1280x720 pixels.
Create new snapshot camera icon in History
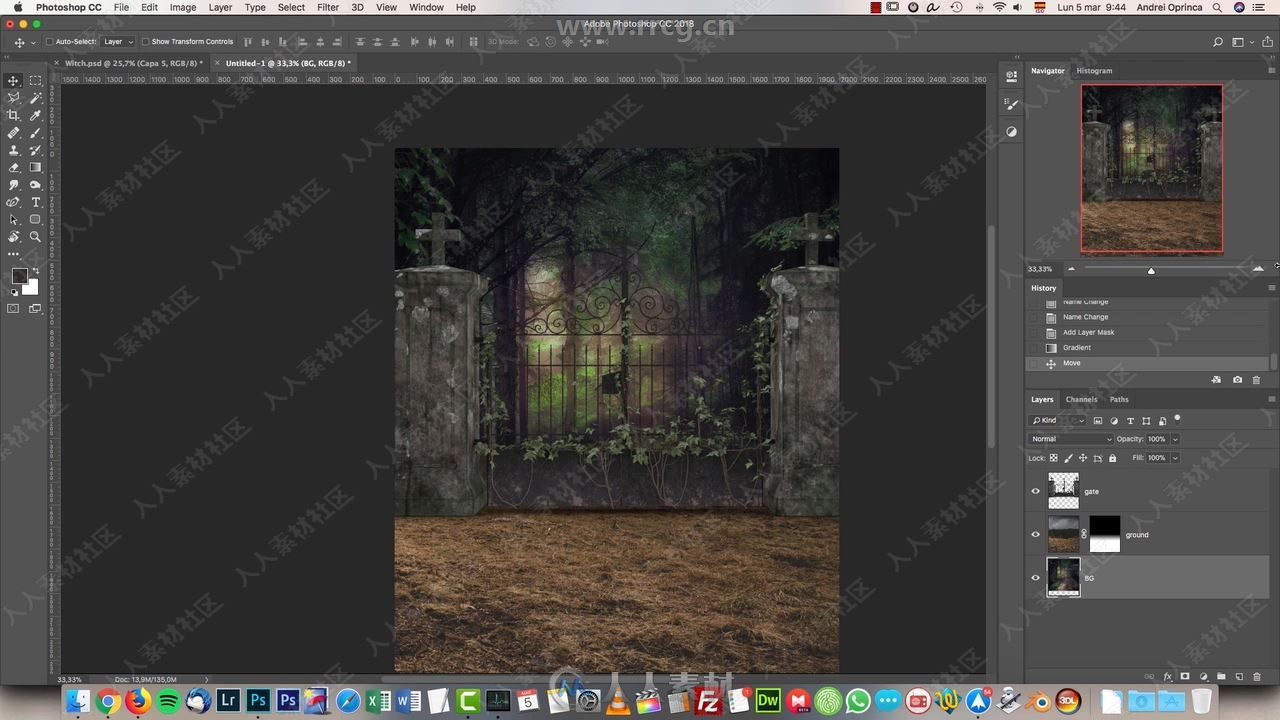[x=1237, y=380]
